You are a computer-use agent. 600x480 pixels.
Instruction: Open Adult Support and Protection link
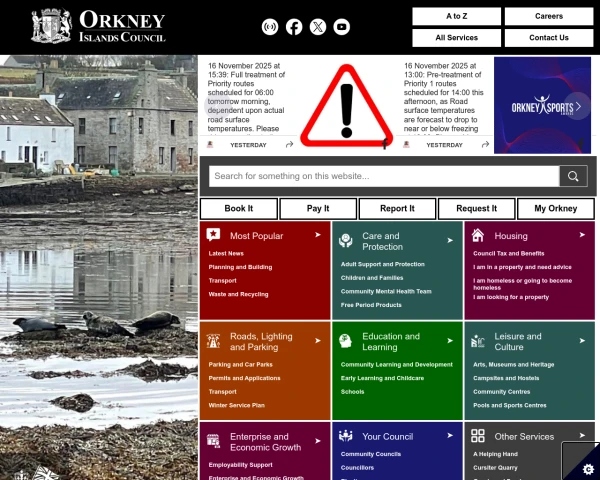[x=383, y=264]
